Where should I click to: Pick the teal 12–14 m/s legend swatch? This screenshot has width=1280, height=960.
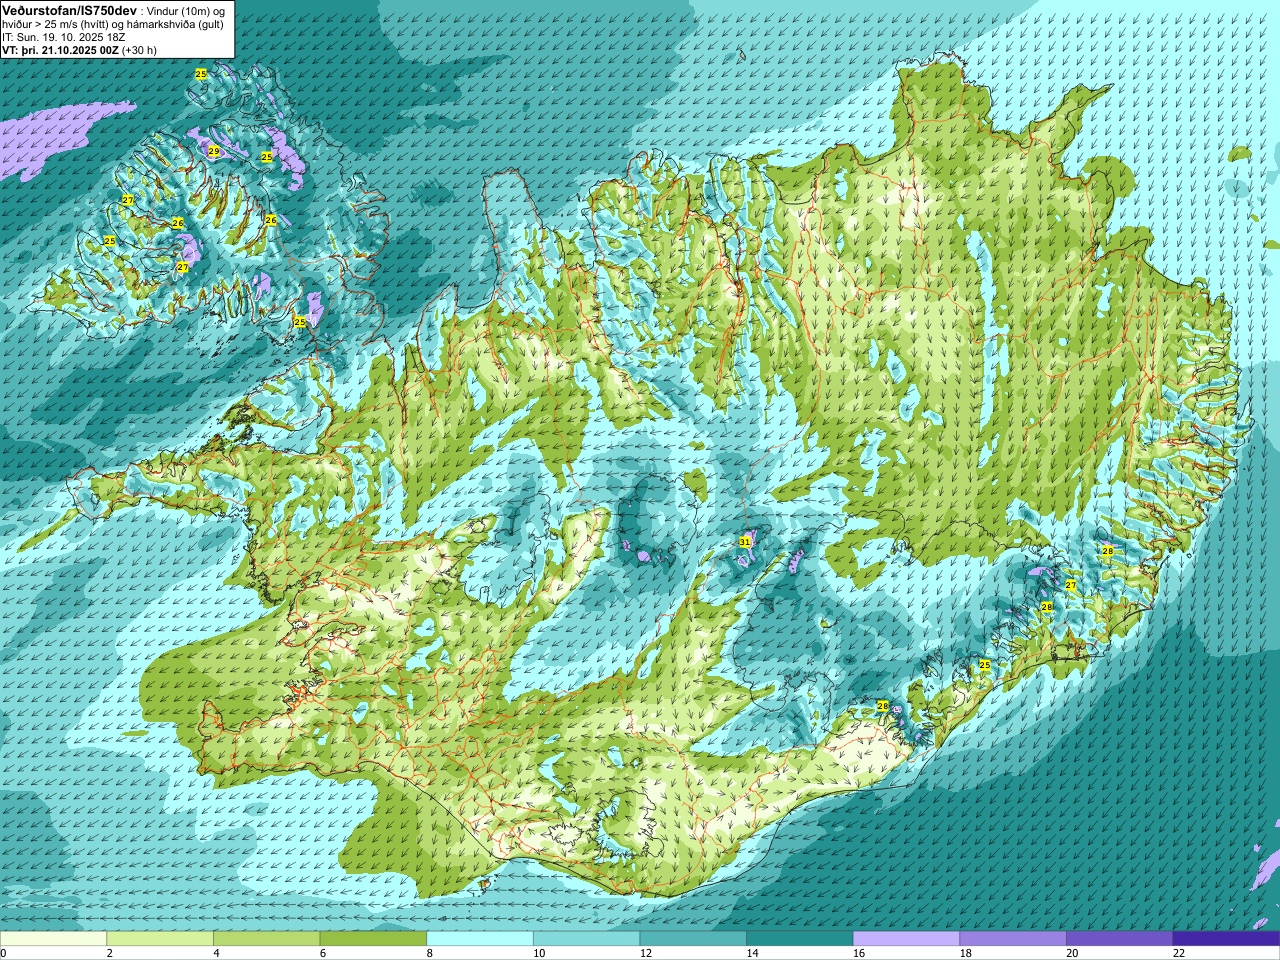693,939
